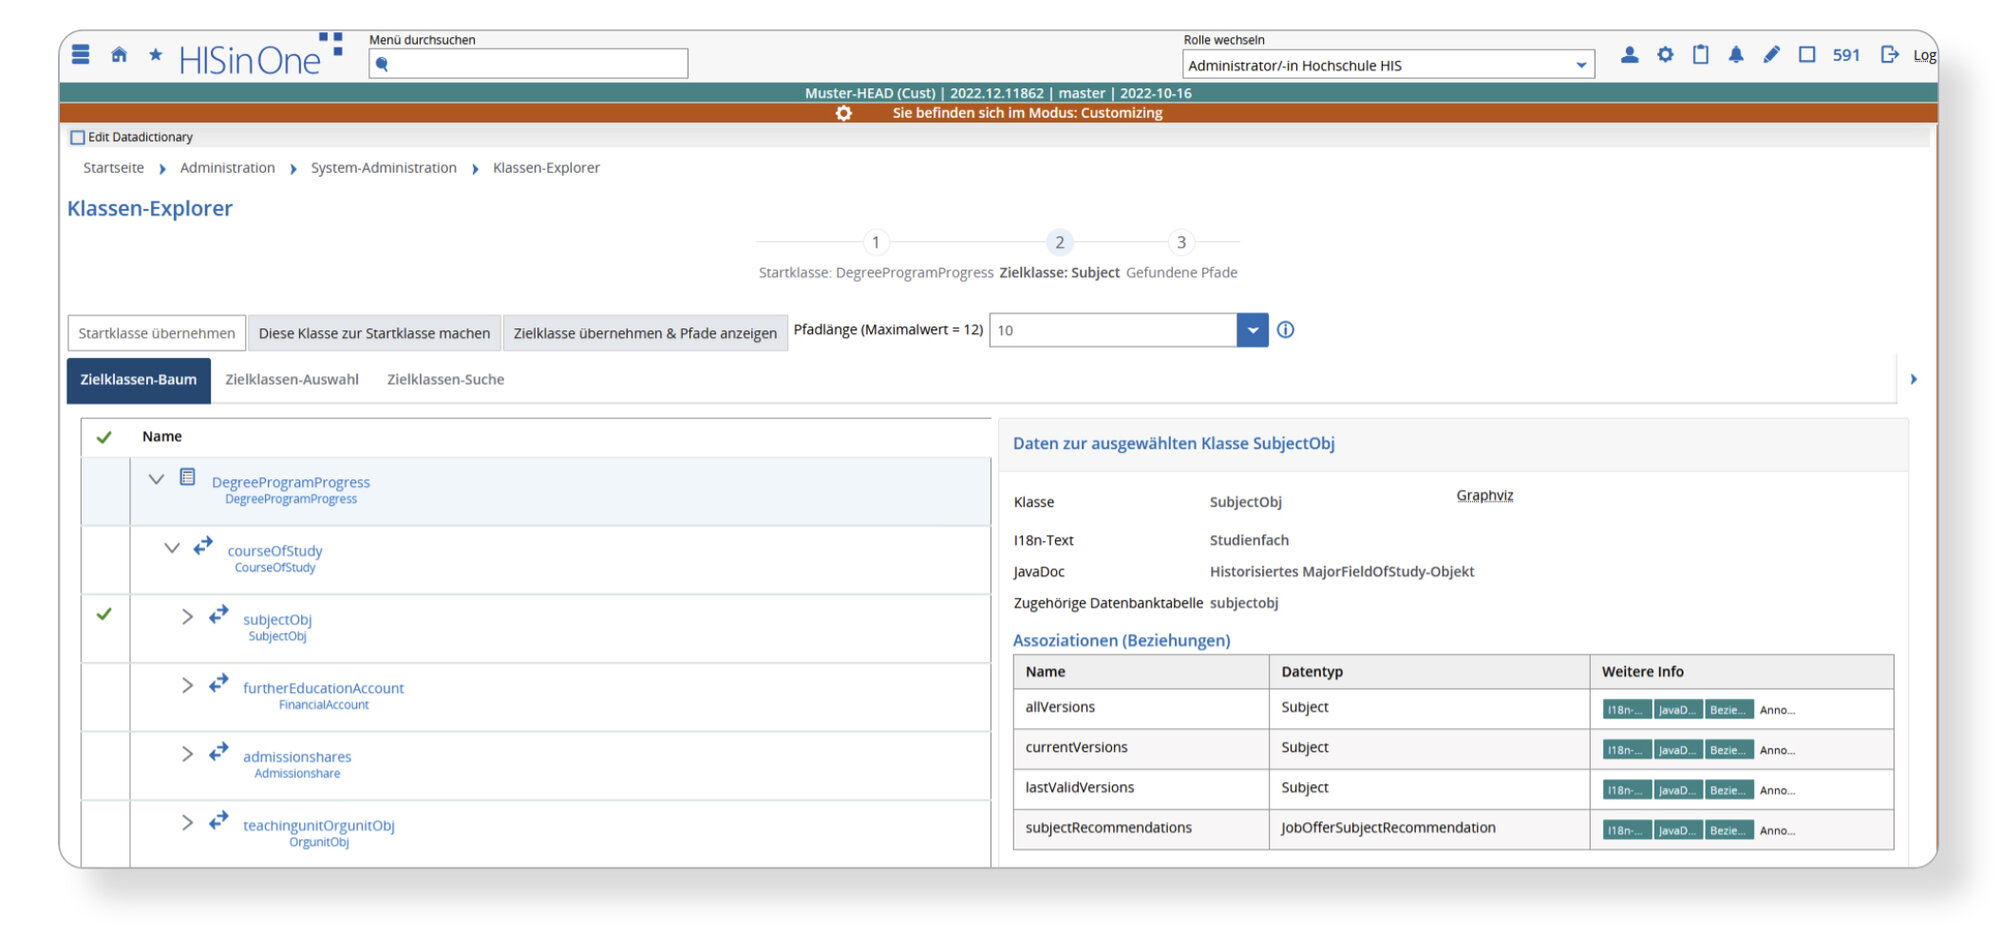Screen dimensions: 2000x935
Task: Collapse the courseOfStudy tree node
Action: click(172, 548)
